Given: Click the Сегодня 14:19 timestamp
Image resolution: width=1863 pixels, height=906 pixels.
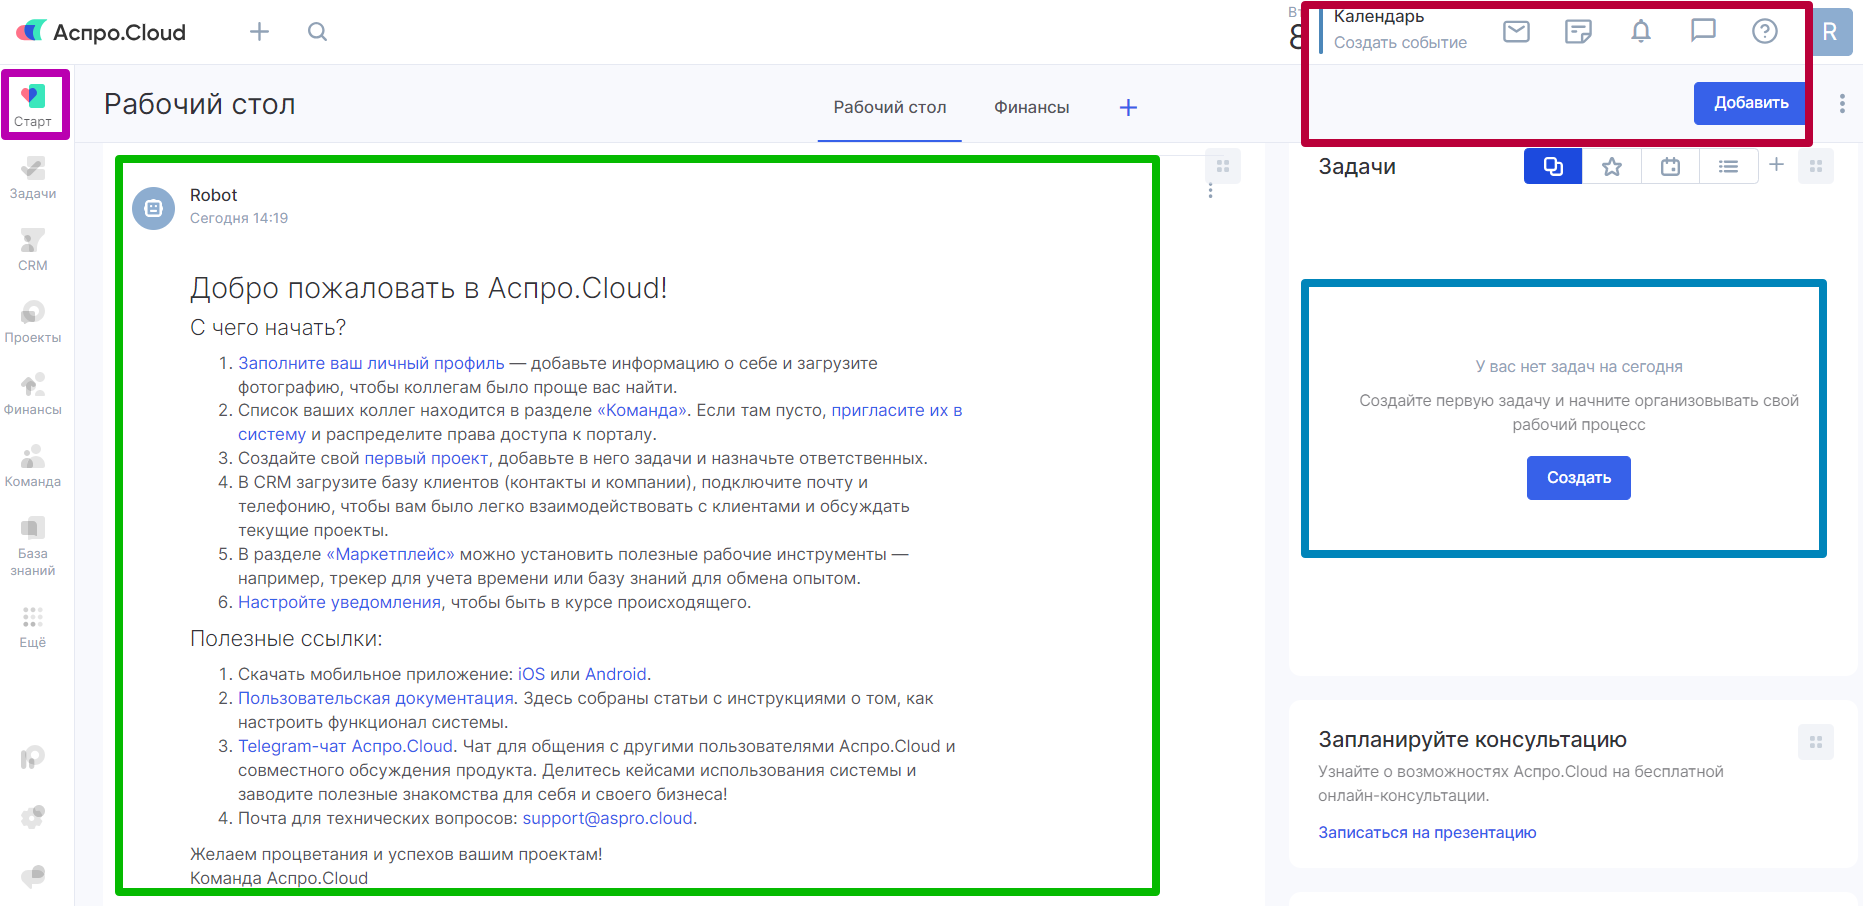Looking at the screenshot, I should pos(239,218).
